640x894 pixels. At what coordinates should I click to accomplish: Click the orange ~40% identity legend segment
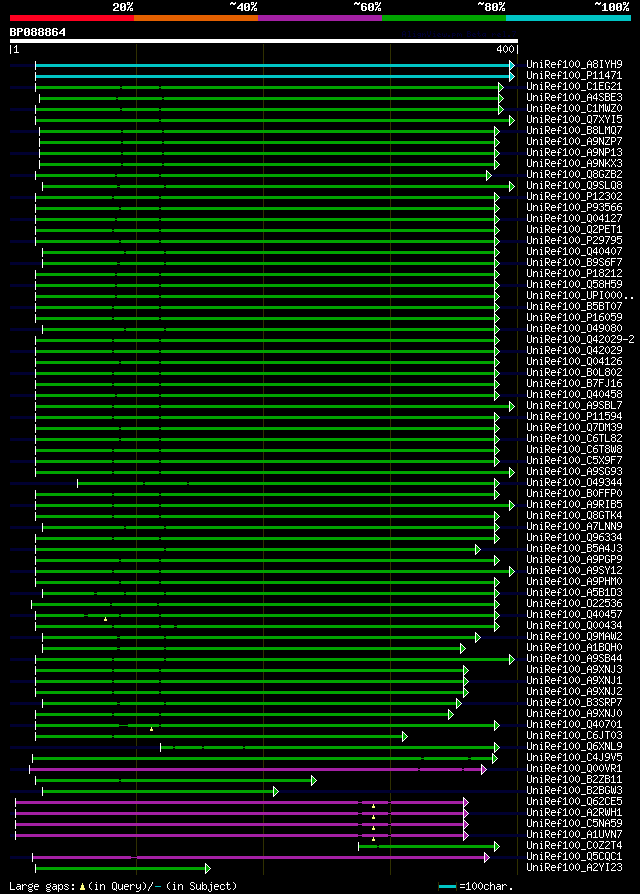[x=196, y=18]
